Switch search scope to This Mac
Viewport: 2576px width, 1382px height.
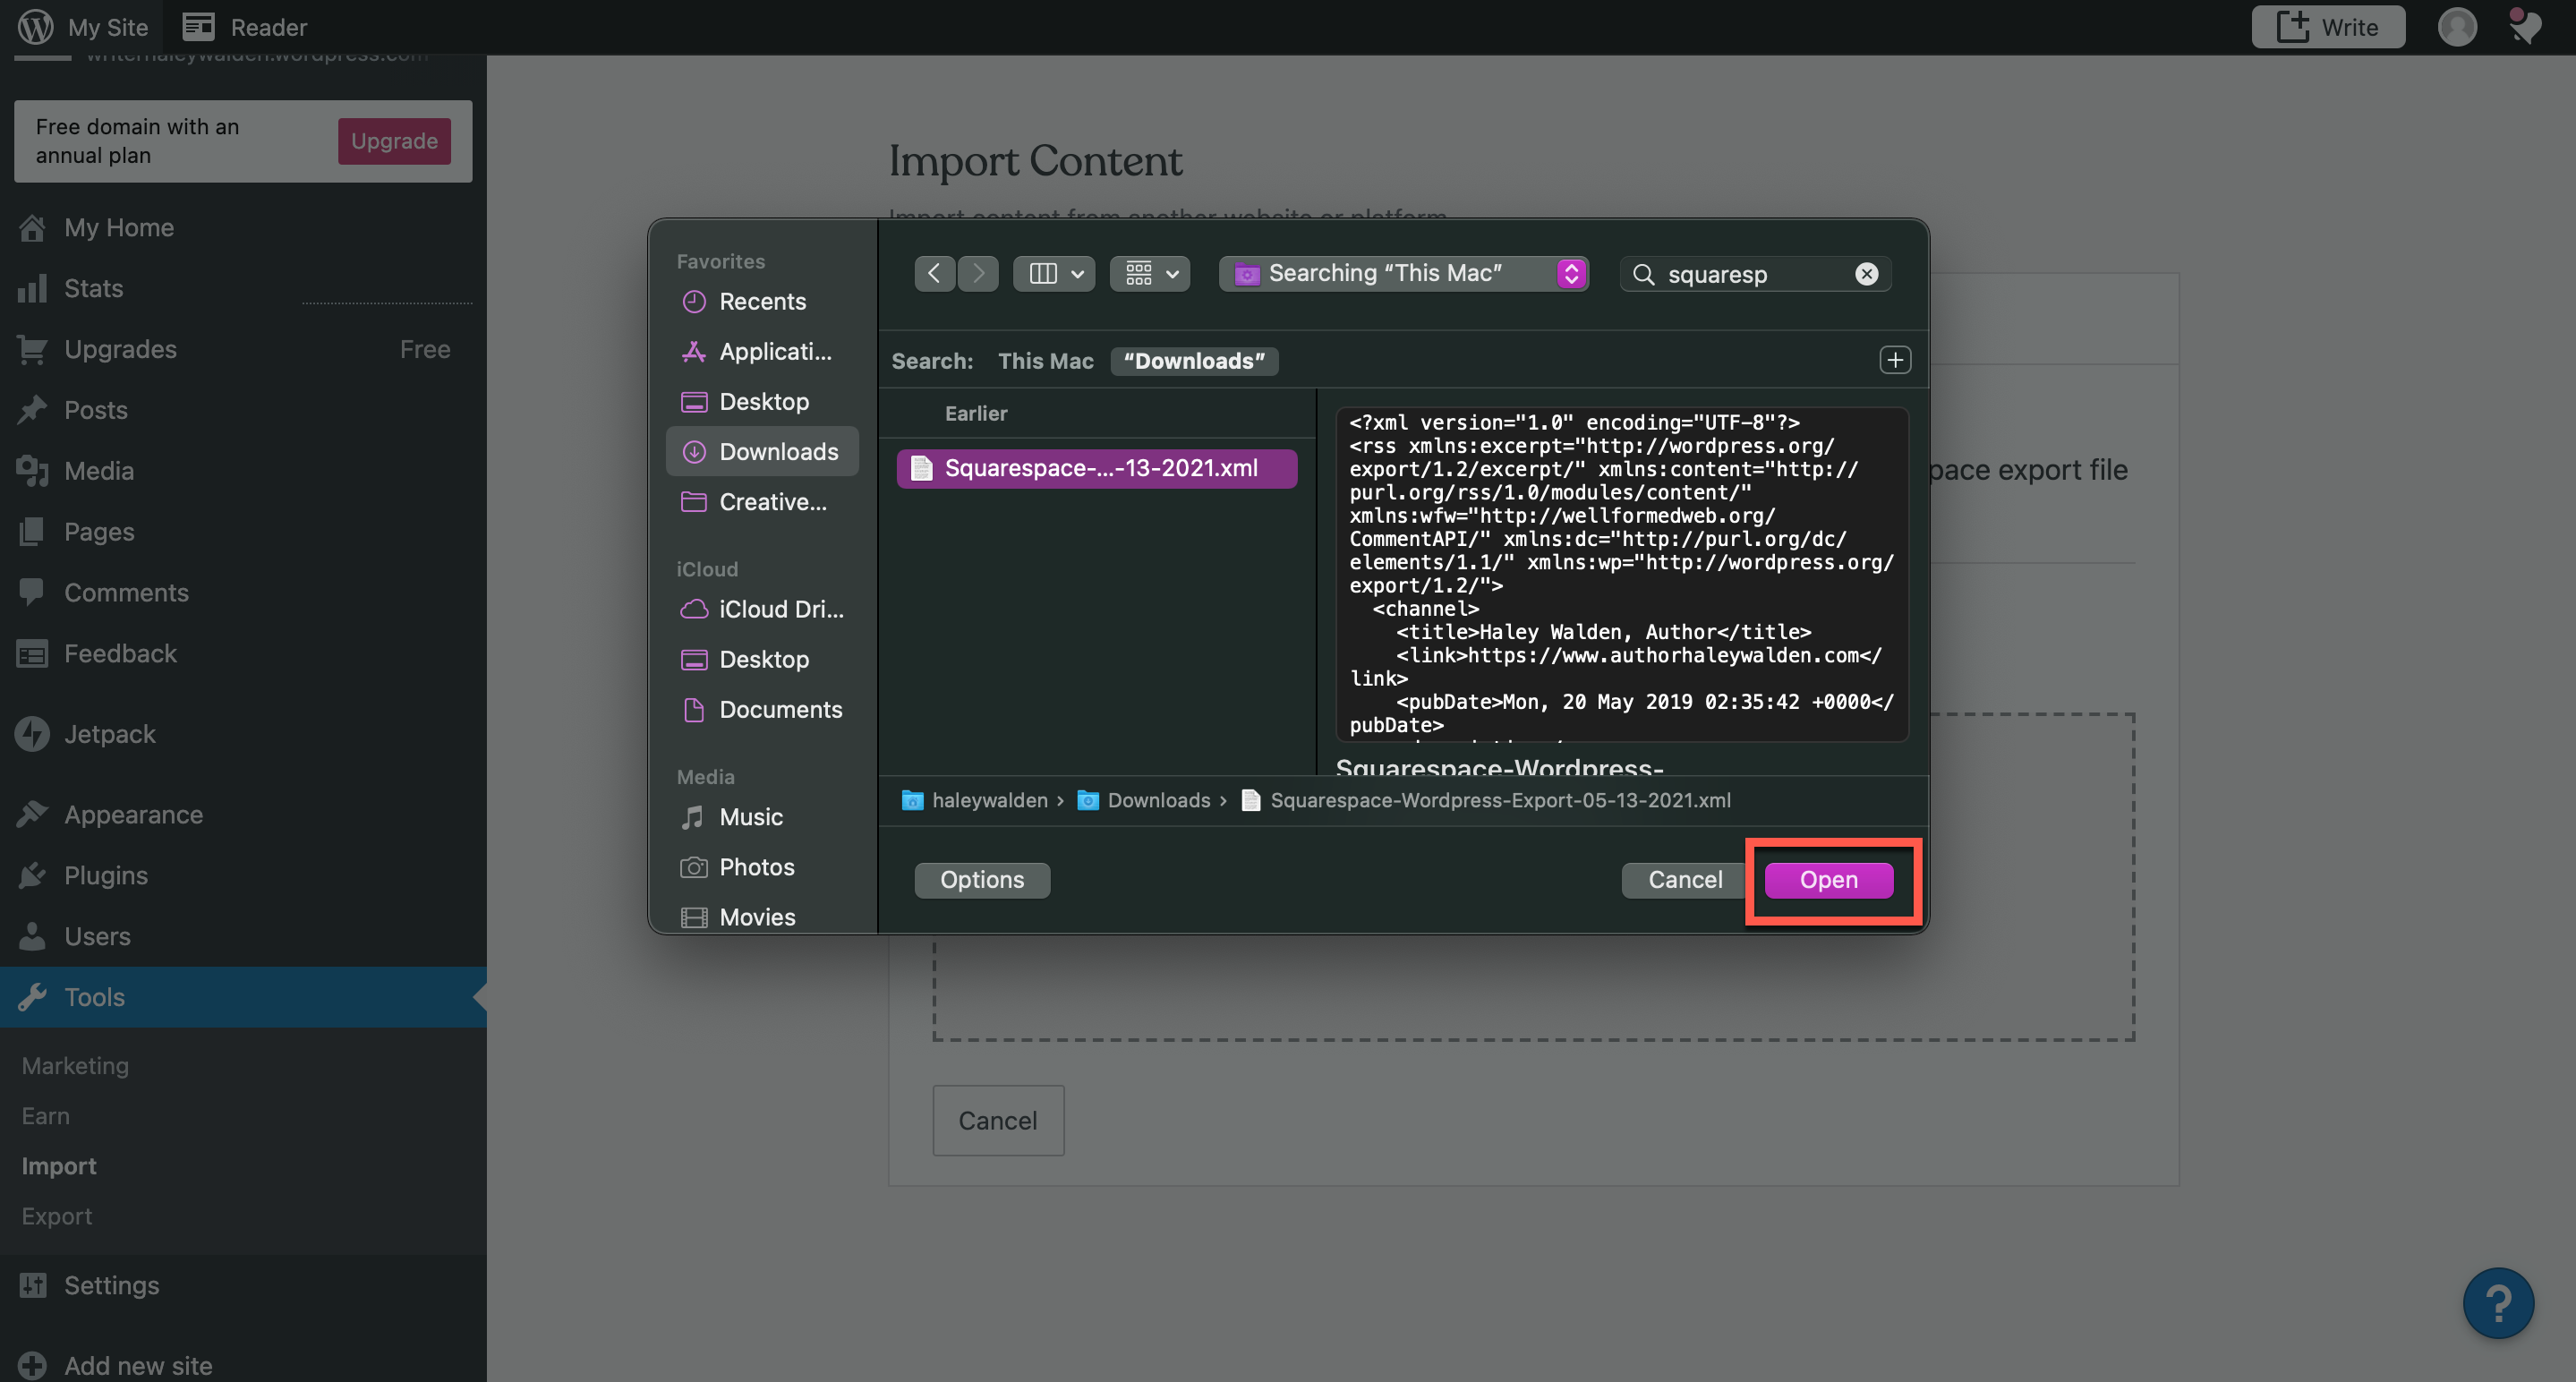[1045, 361]
